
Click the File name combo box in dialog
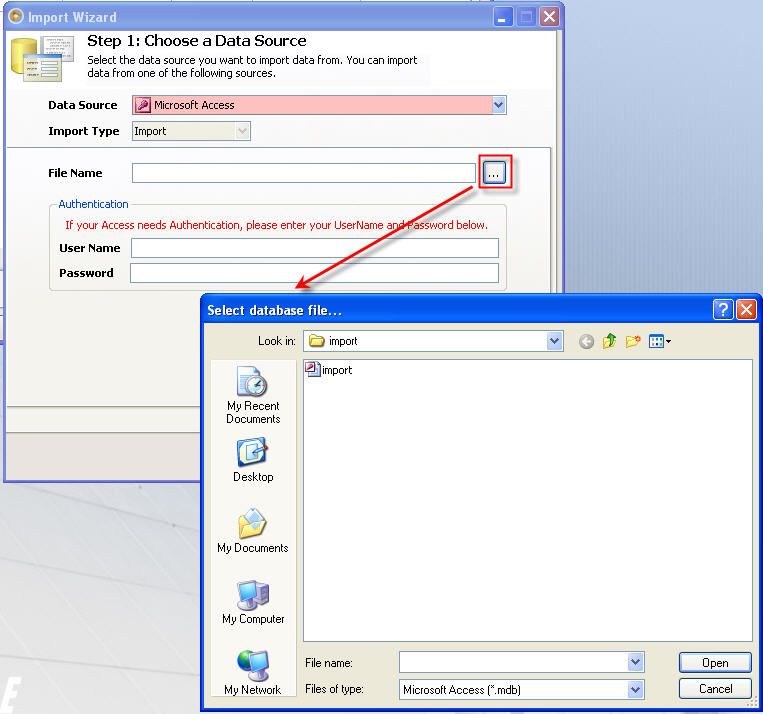click(x=522, y=662)
